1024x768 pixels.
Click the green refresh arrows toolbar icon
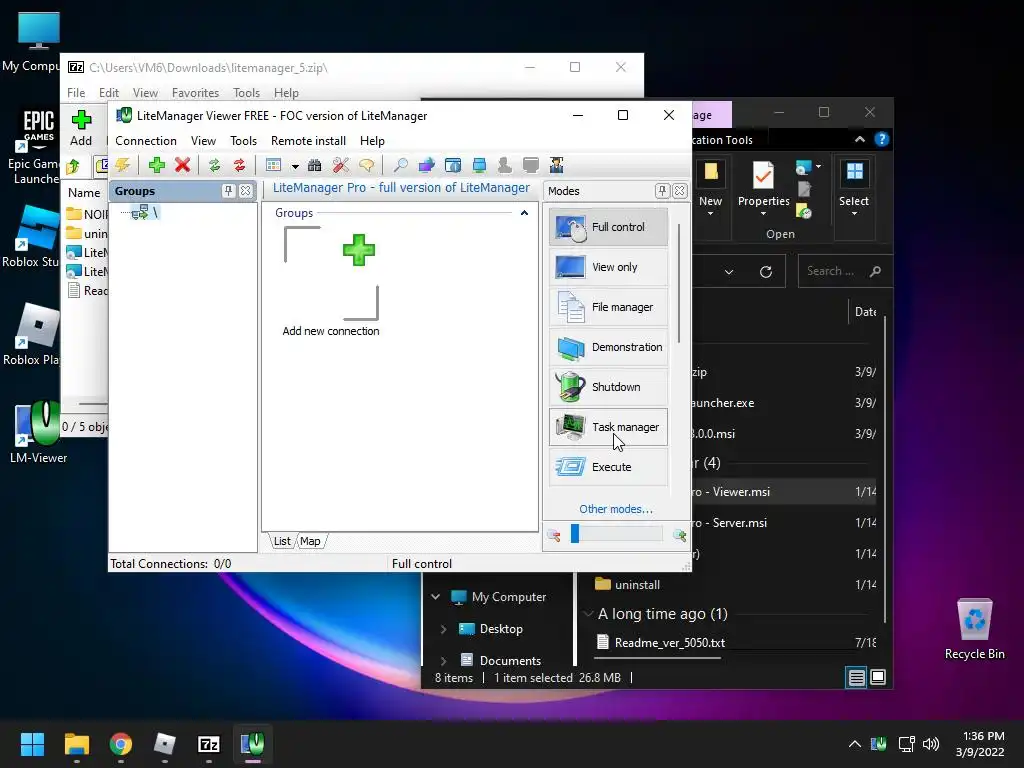(214, 165)
